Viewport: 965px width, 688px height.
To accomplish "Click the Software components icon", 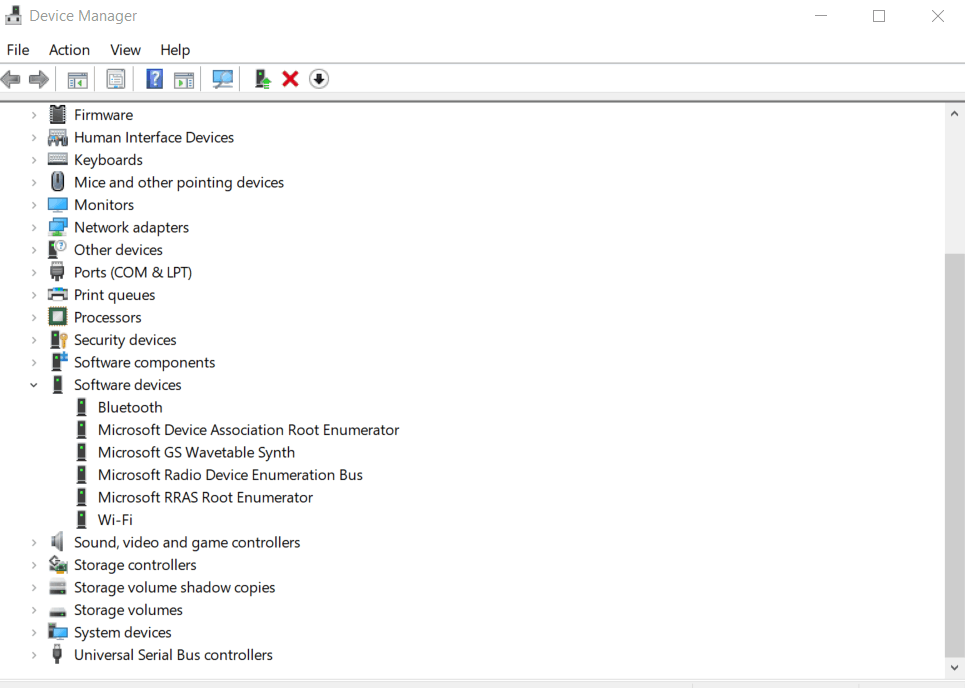I will pos(59,362).
